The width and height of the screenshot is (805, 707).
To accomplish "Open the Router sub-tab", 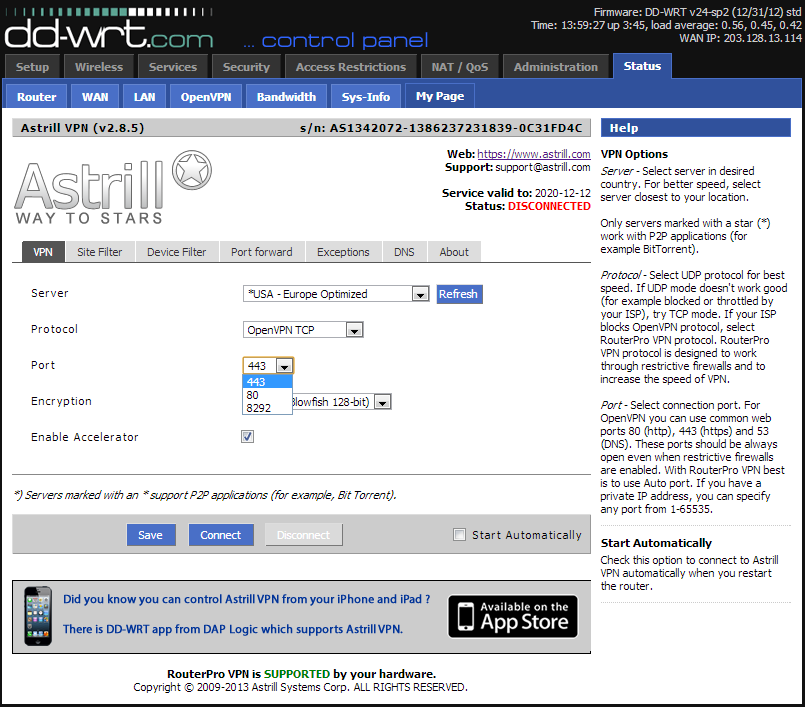I will [x=36, y=97].
